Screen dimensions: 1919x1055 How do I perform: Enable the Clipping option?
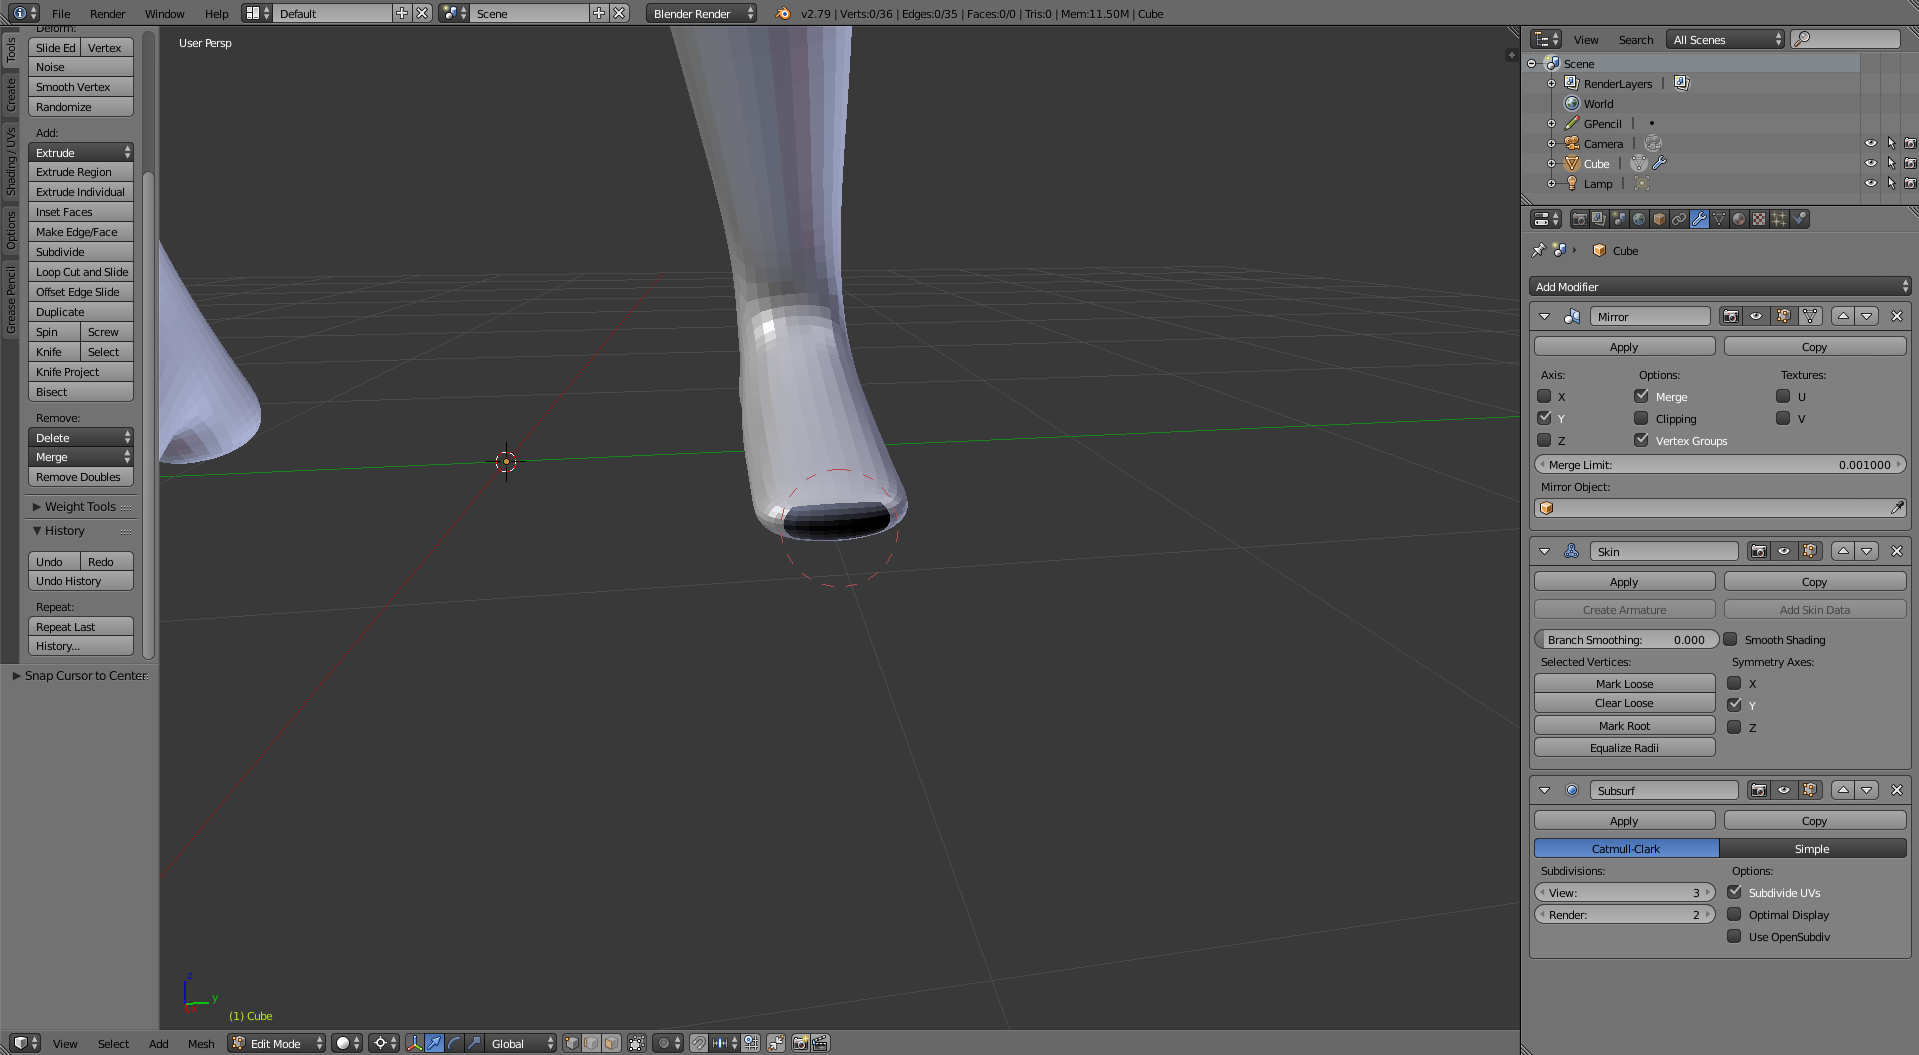pos(1641,418)
